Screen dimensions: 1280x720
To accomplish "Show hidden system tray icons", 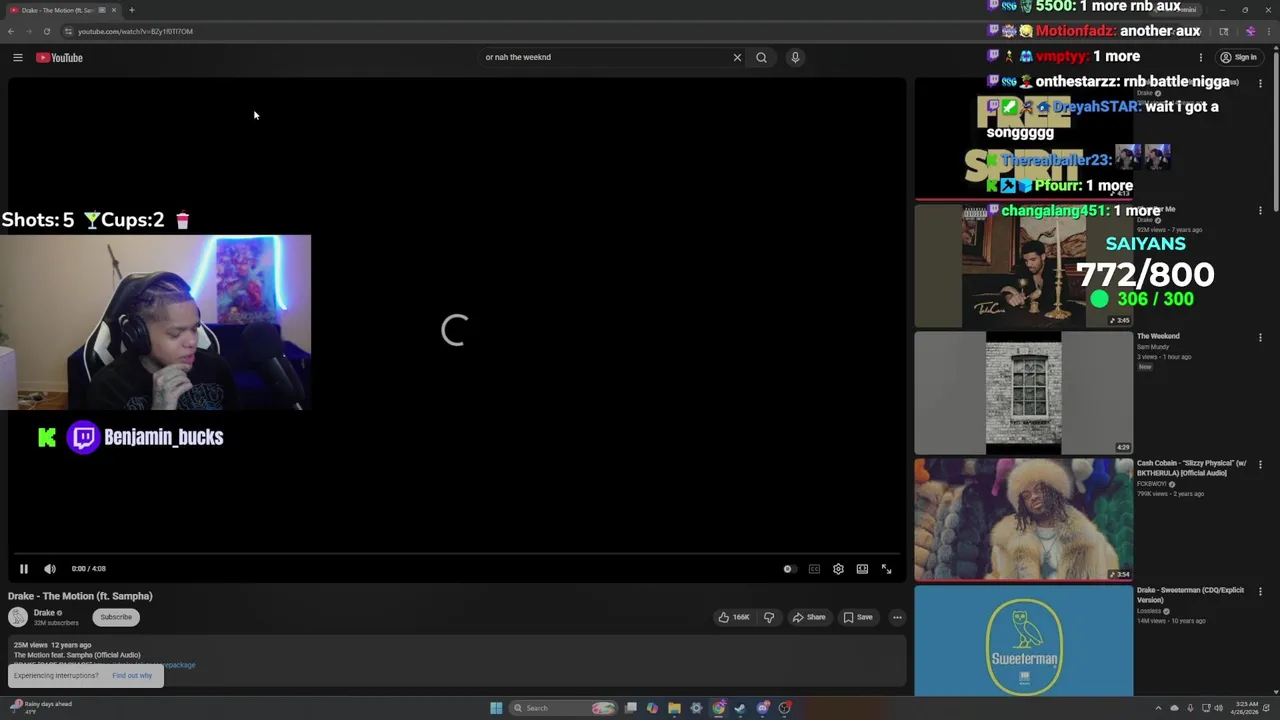I will pos(1158,708).
